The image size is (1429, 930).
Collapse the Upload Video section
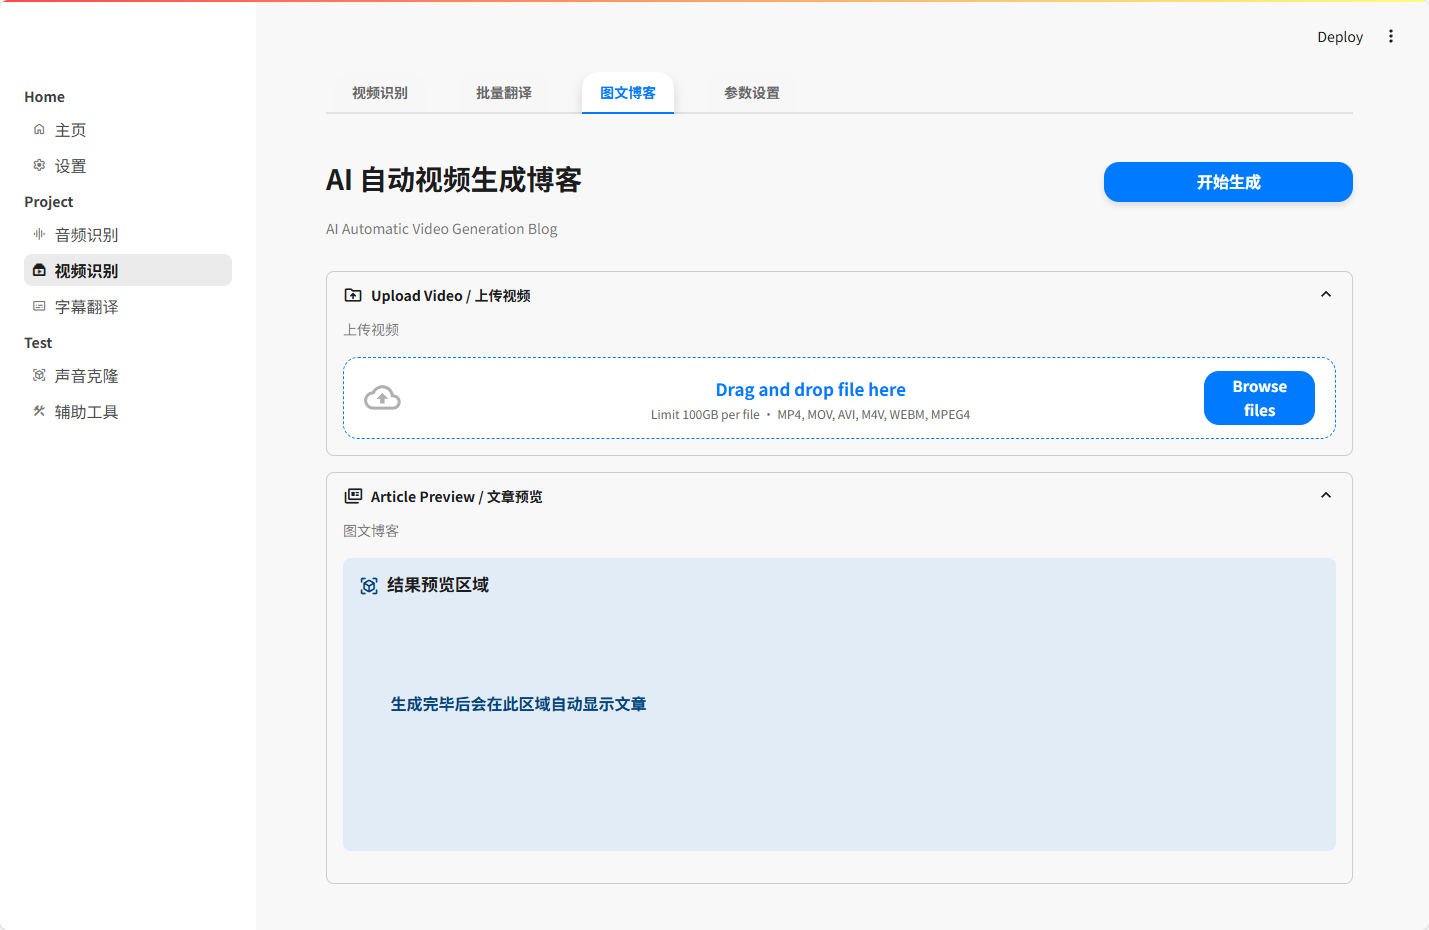(x=1325, y=295)
